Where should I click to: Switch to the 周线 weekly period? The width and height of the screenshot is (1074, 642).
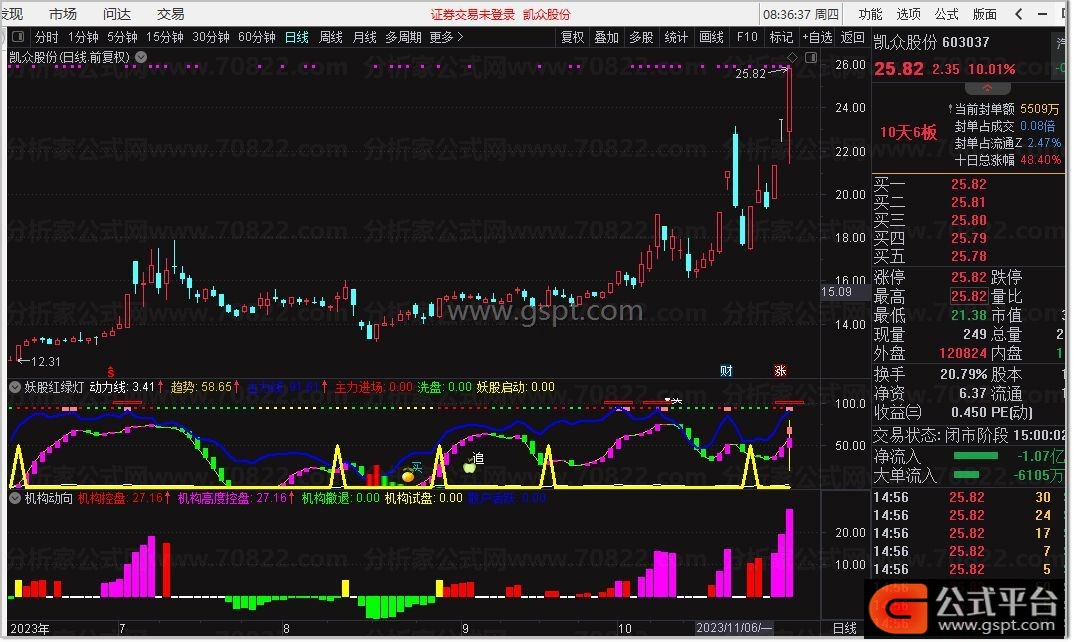(x=331, y=37)
